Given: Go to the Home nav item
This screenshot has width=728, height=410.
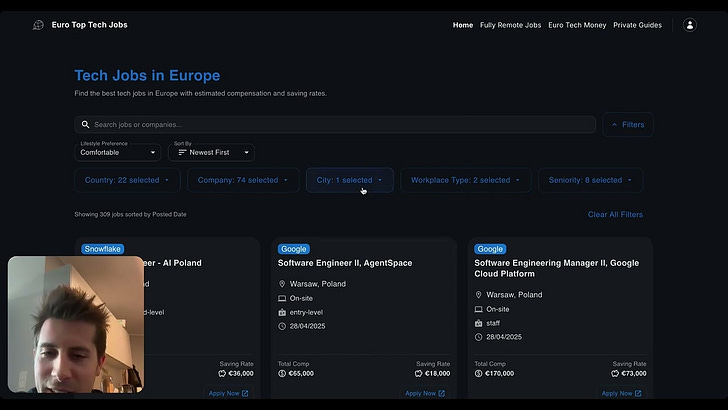Looking at the screenshot, I should pyautogui.click(x=463, y=25).
